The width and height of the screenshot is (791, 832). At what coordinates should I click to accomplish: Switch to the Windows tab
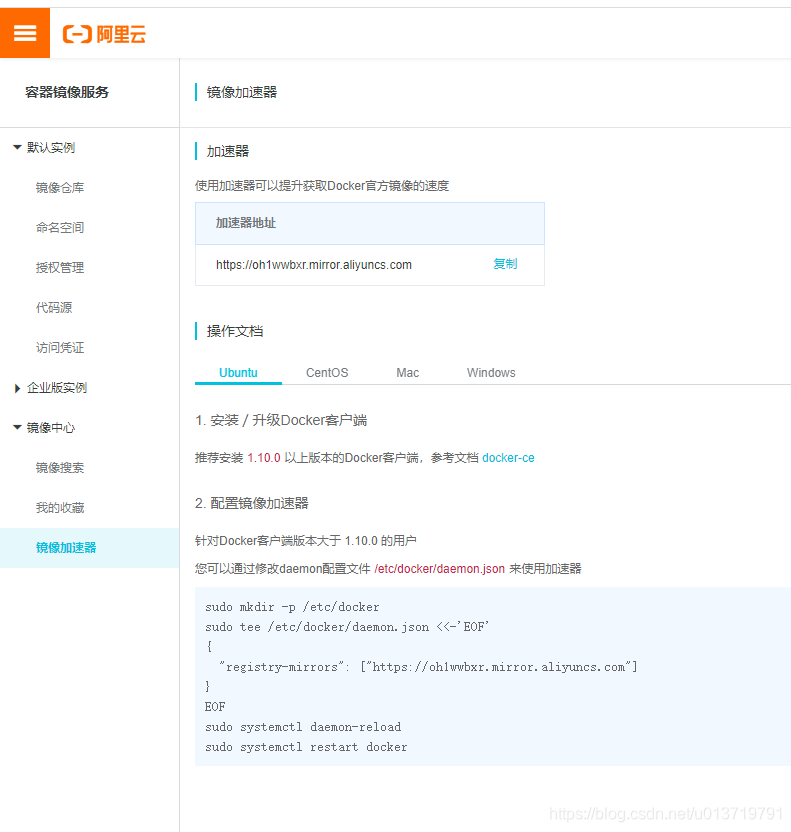pyautogui.click(x=491, y=372)
